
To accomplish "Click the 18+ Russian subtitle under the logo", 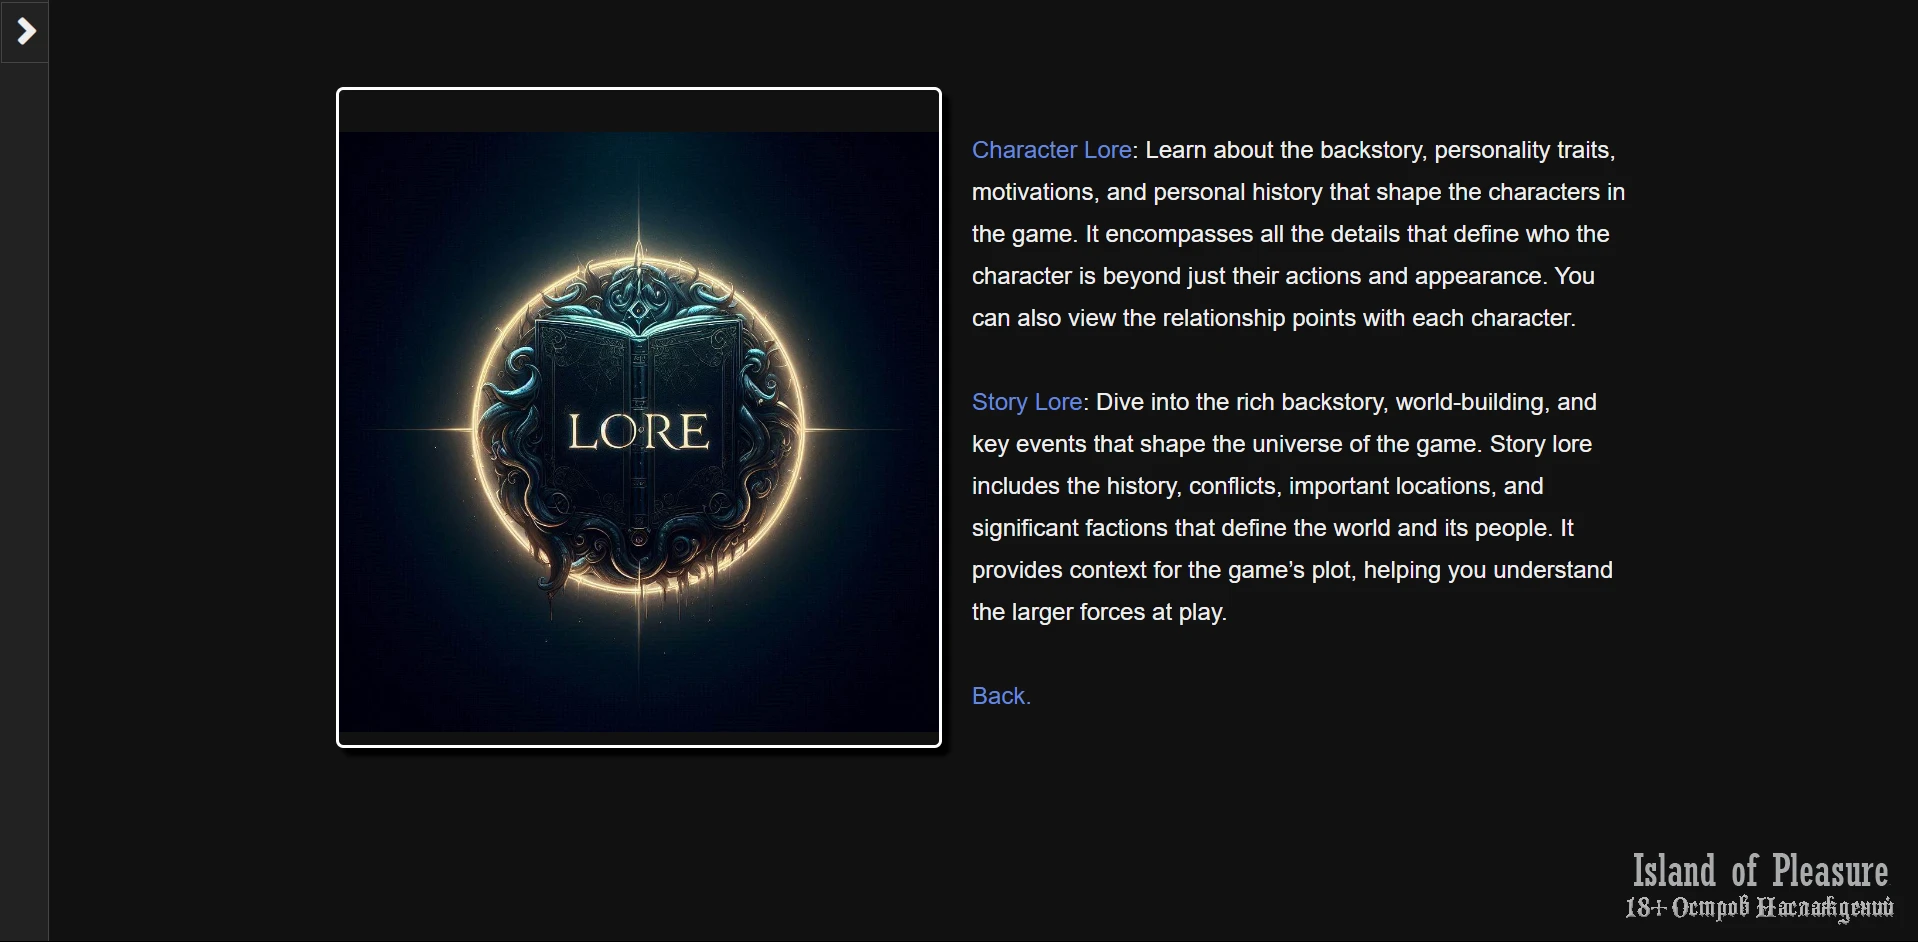I will 1760,908.
